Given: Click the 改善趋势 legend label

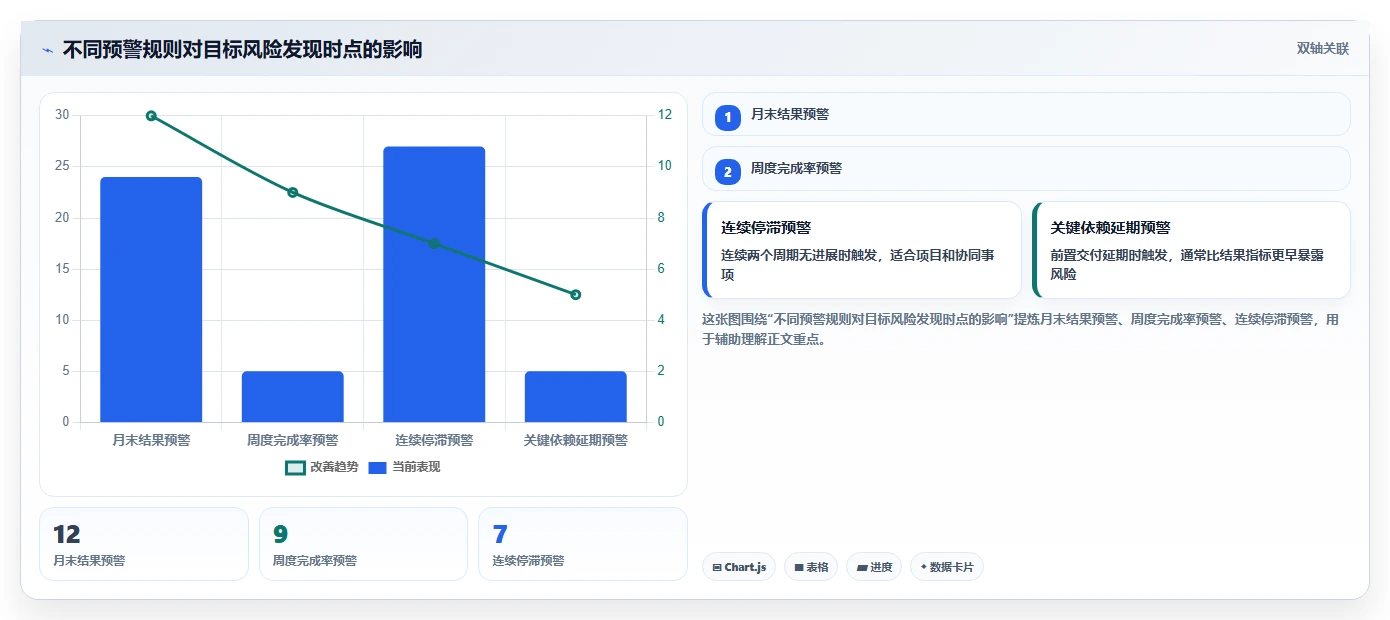Looking at the screenshot, I should tap(334, 467).
